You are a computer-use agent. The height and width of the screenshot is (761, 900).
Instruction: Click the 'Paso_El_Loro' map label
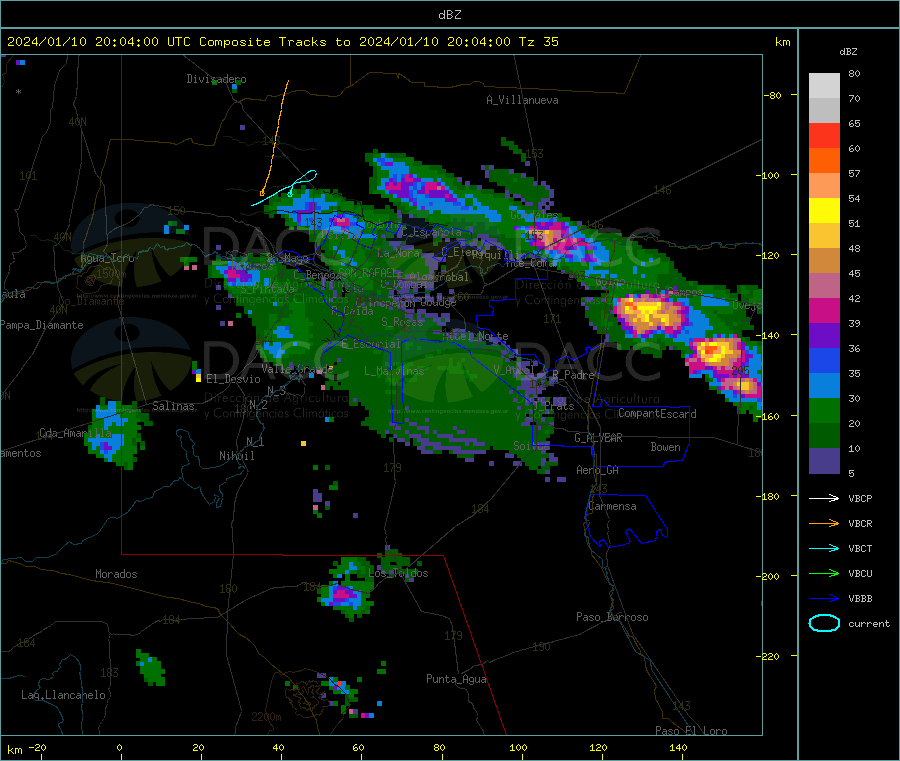(x=691, y=731)
